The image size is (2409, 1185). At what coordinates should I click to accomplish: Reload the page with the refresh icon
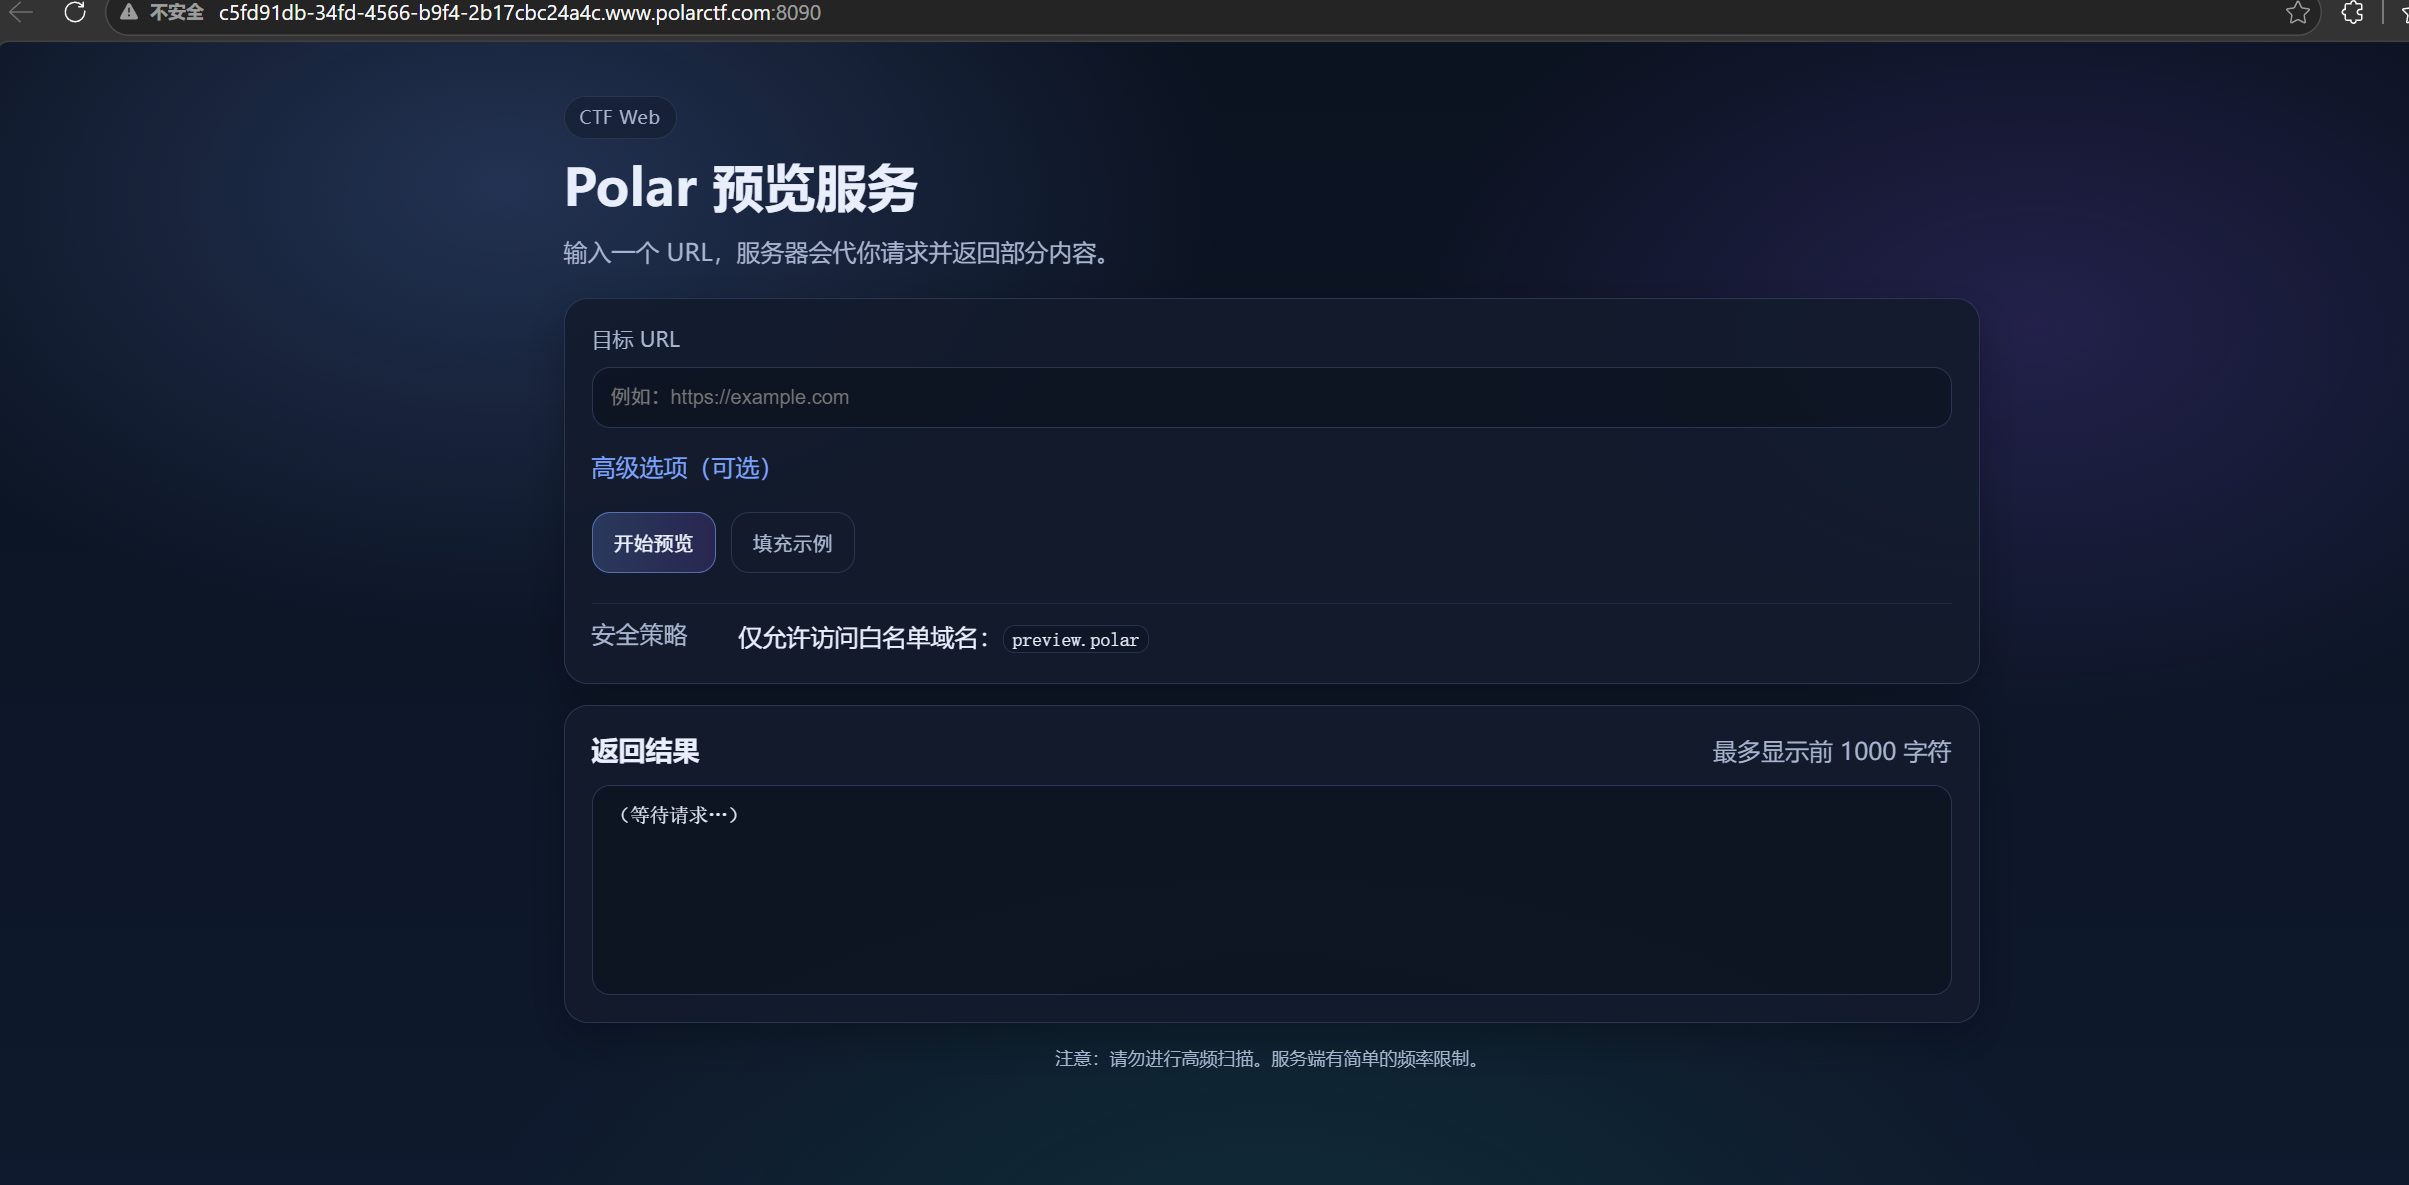point(75,13)
